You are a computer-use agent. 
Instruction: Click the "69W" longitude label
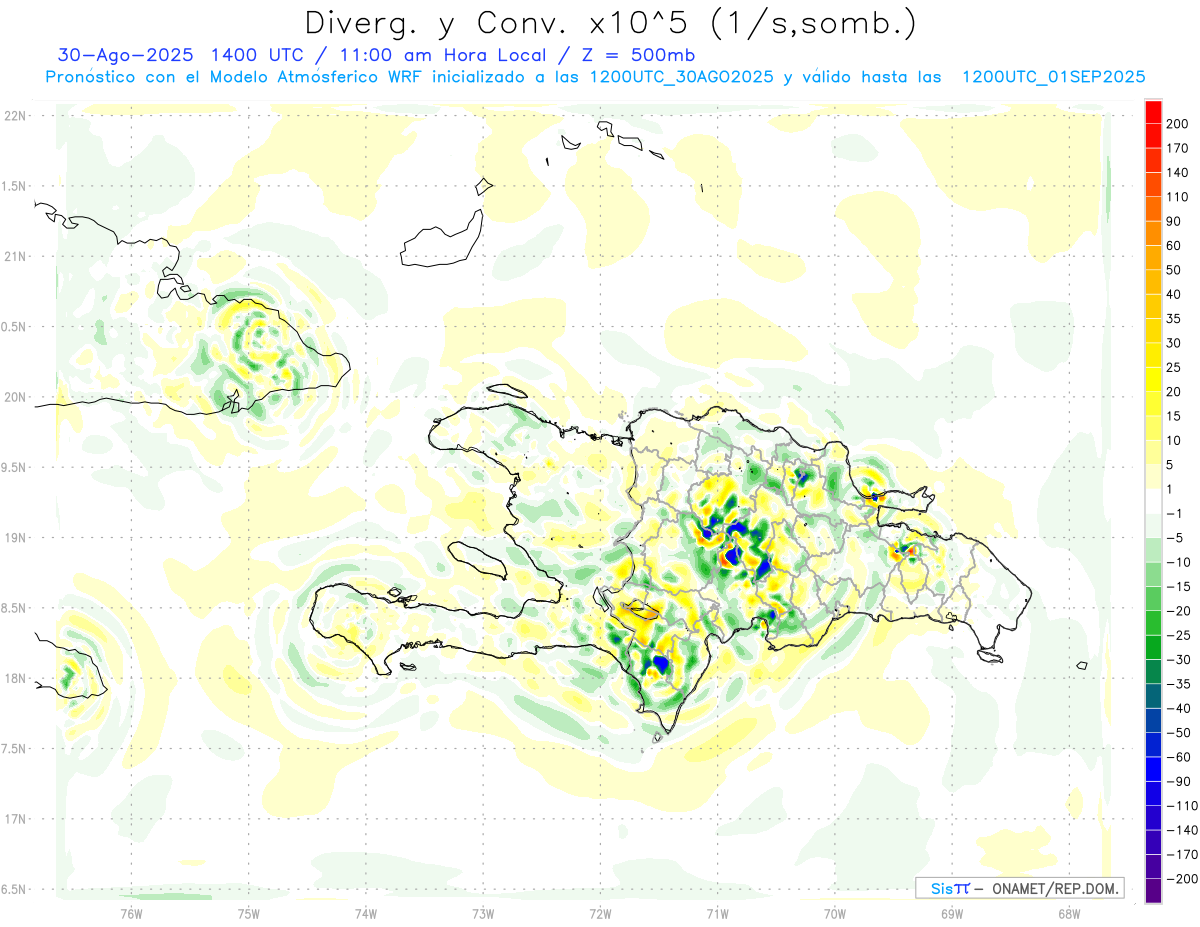coord(952,913)
